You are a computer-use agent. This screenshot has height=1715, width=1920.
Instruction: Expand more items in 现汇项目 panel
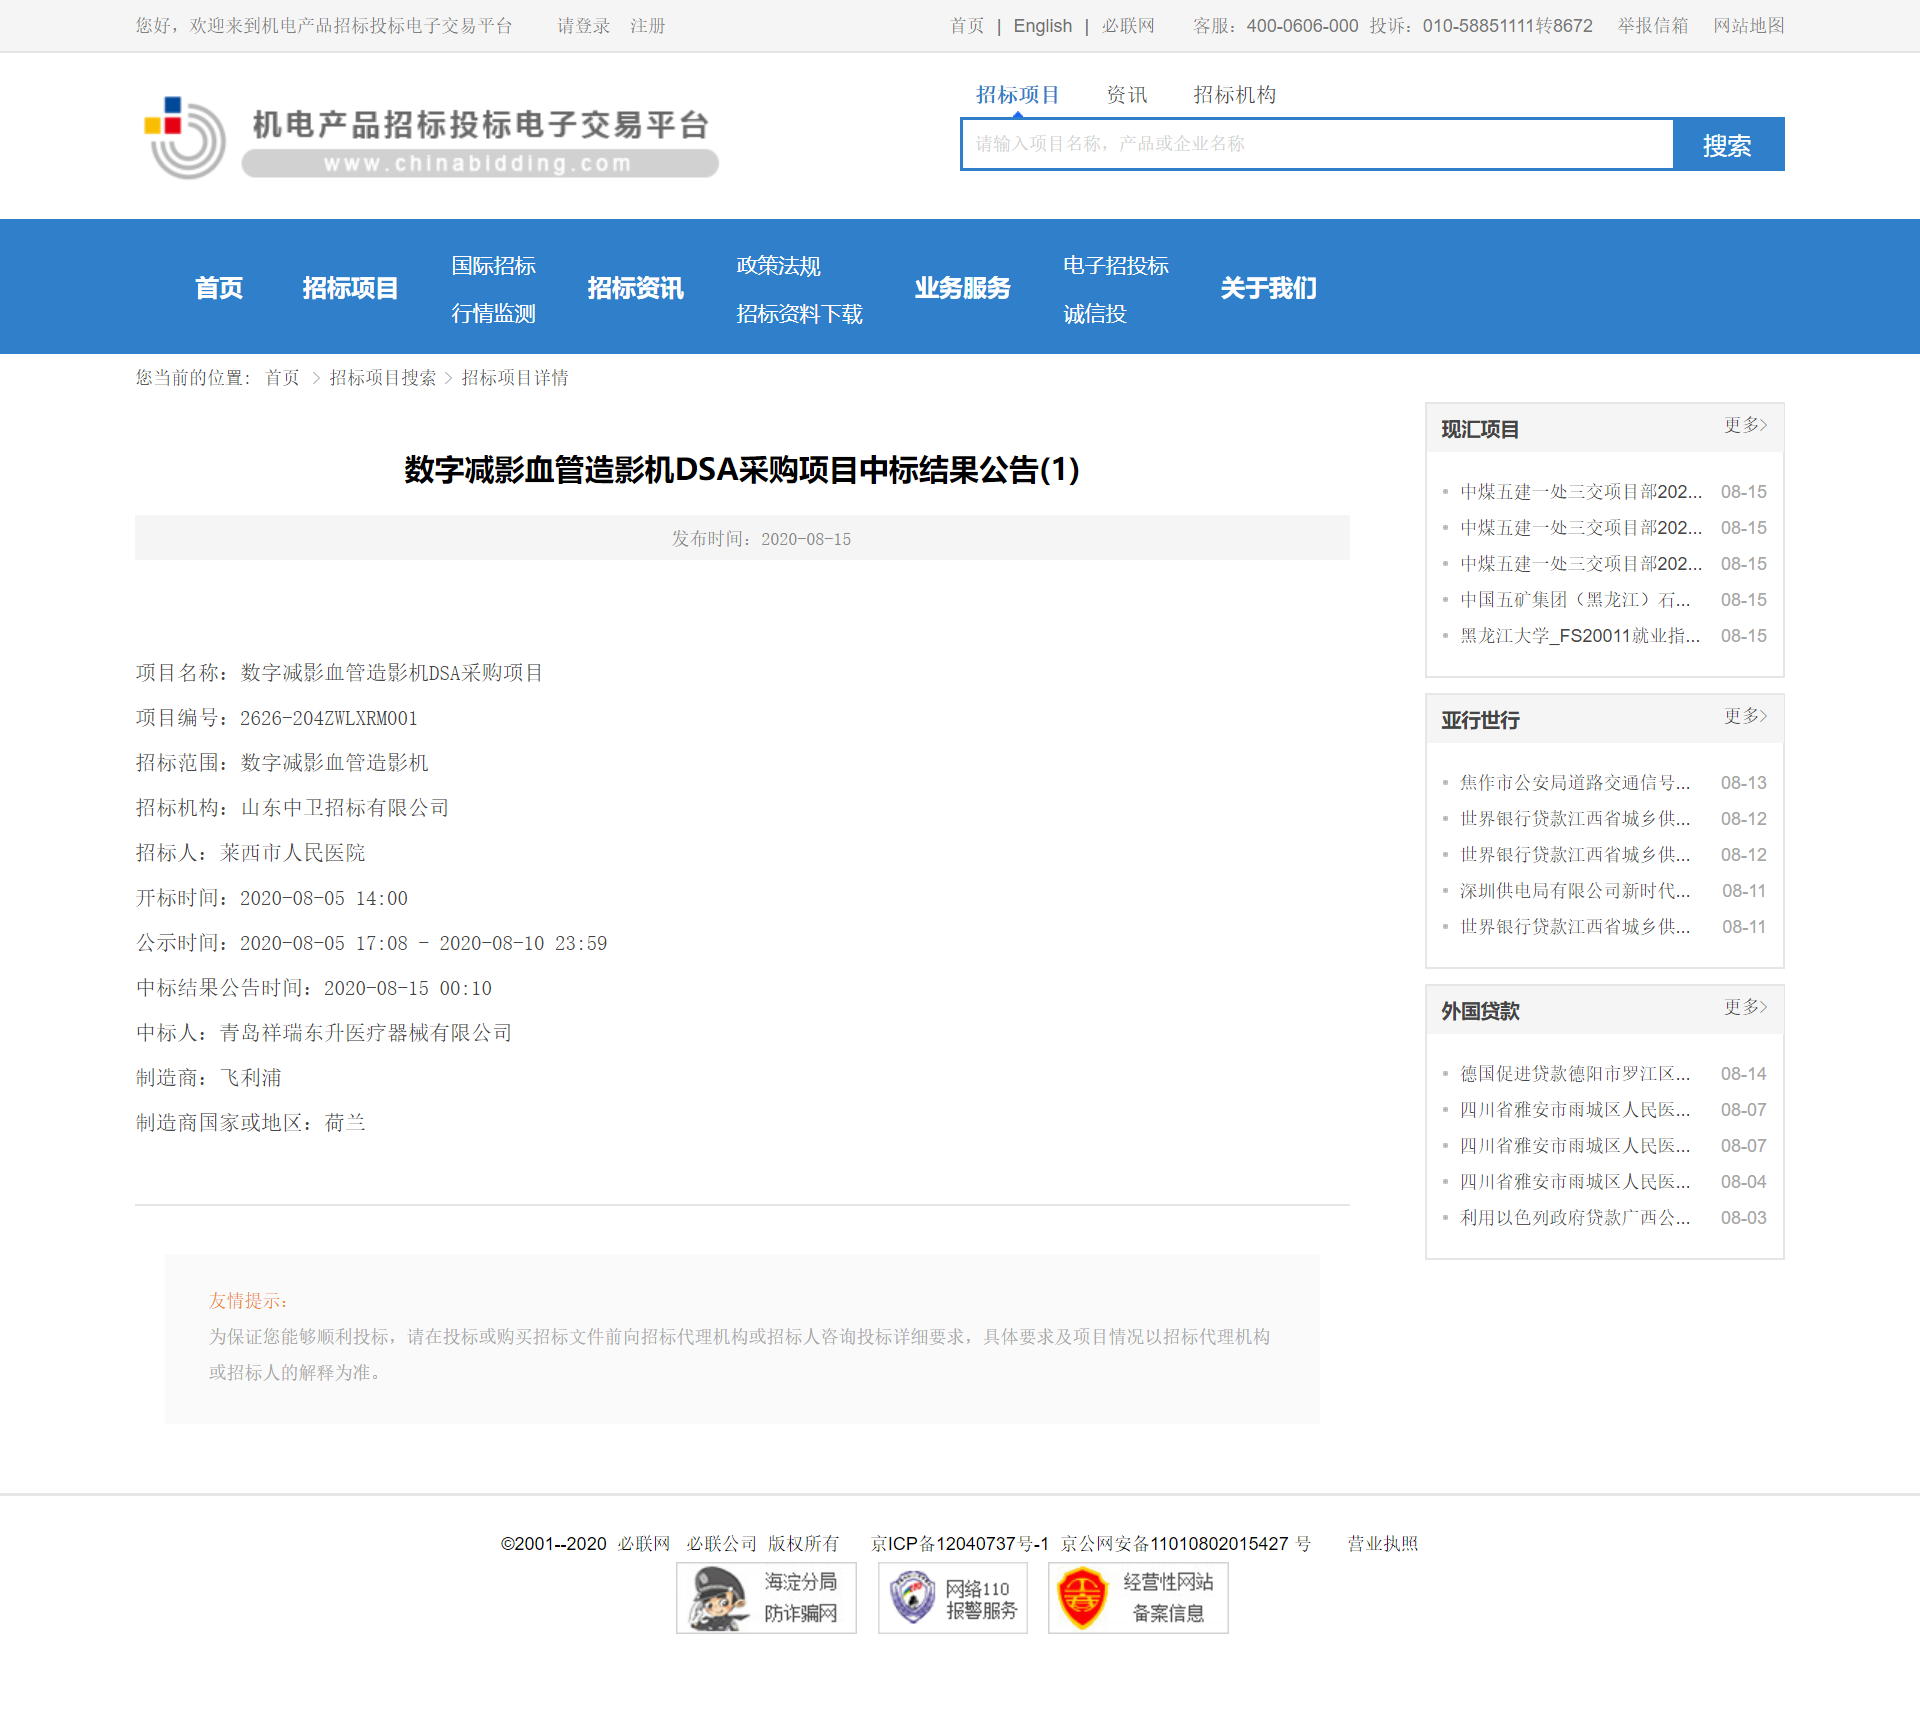[x=1744, y=425]
